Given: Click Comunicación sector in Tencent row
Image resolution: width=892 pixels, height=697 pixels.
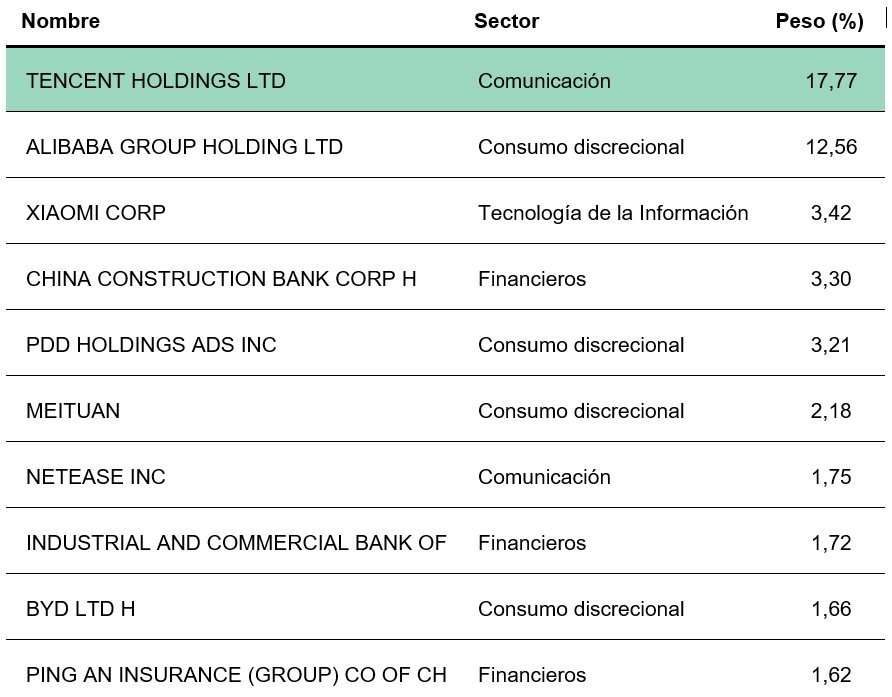Looking at the screenshot, I should (x=544, y=81).
